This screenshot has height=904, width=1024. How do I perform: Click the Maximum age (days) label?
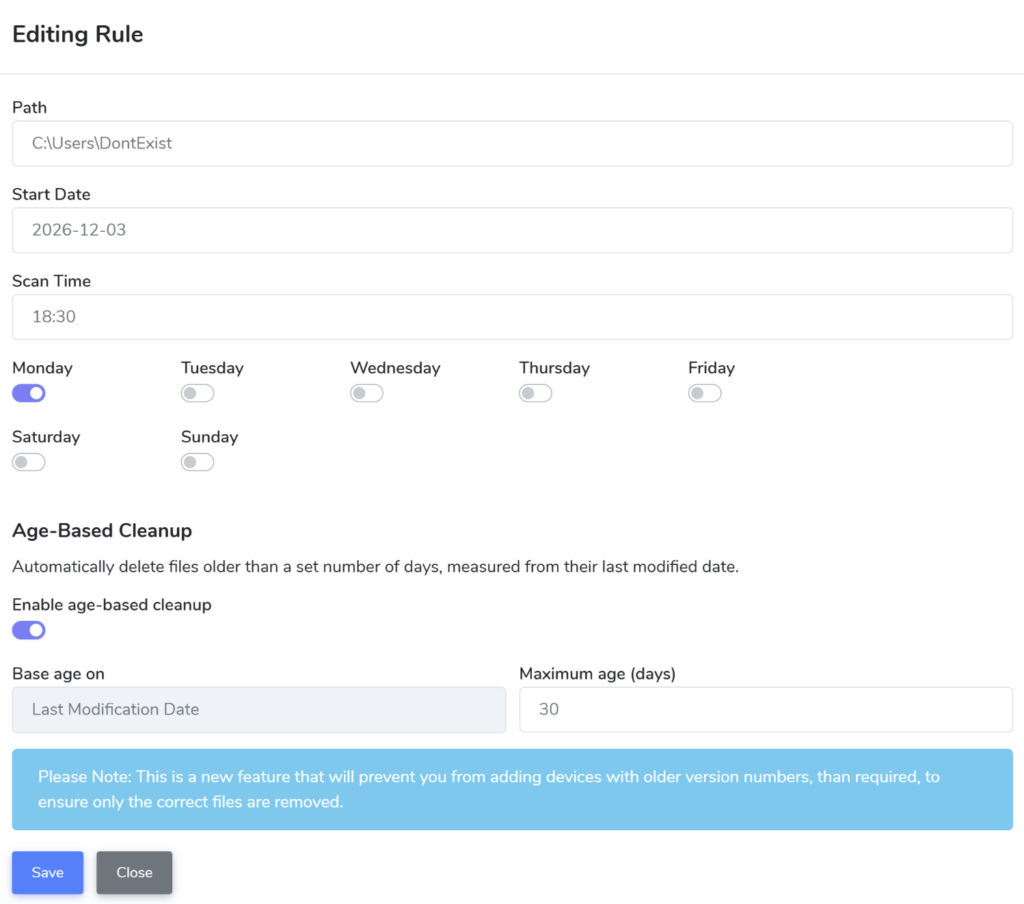[x=598, y=673]
